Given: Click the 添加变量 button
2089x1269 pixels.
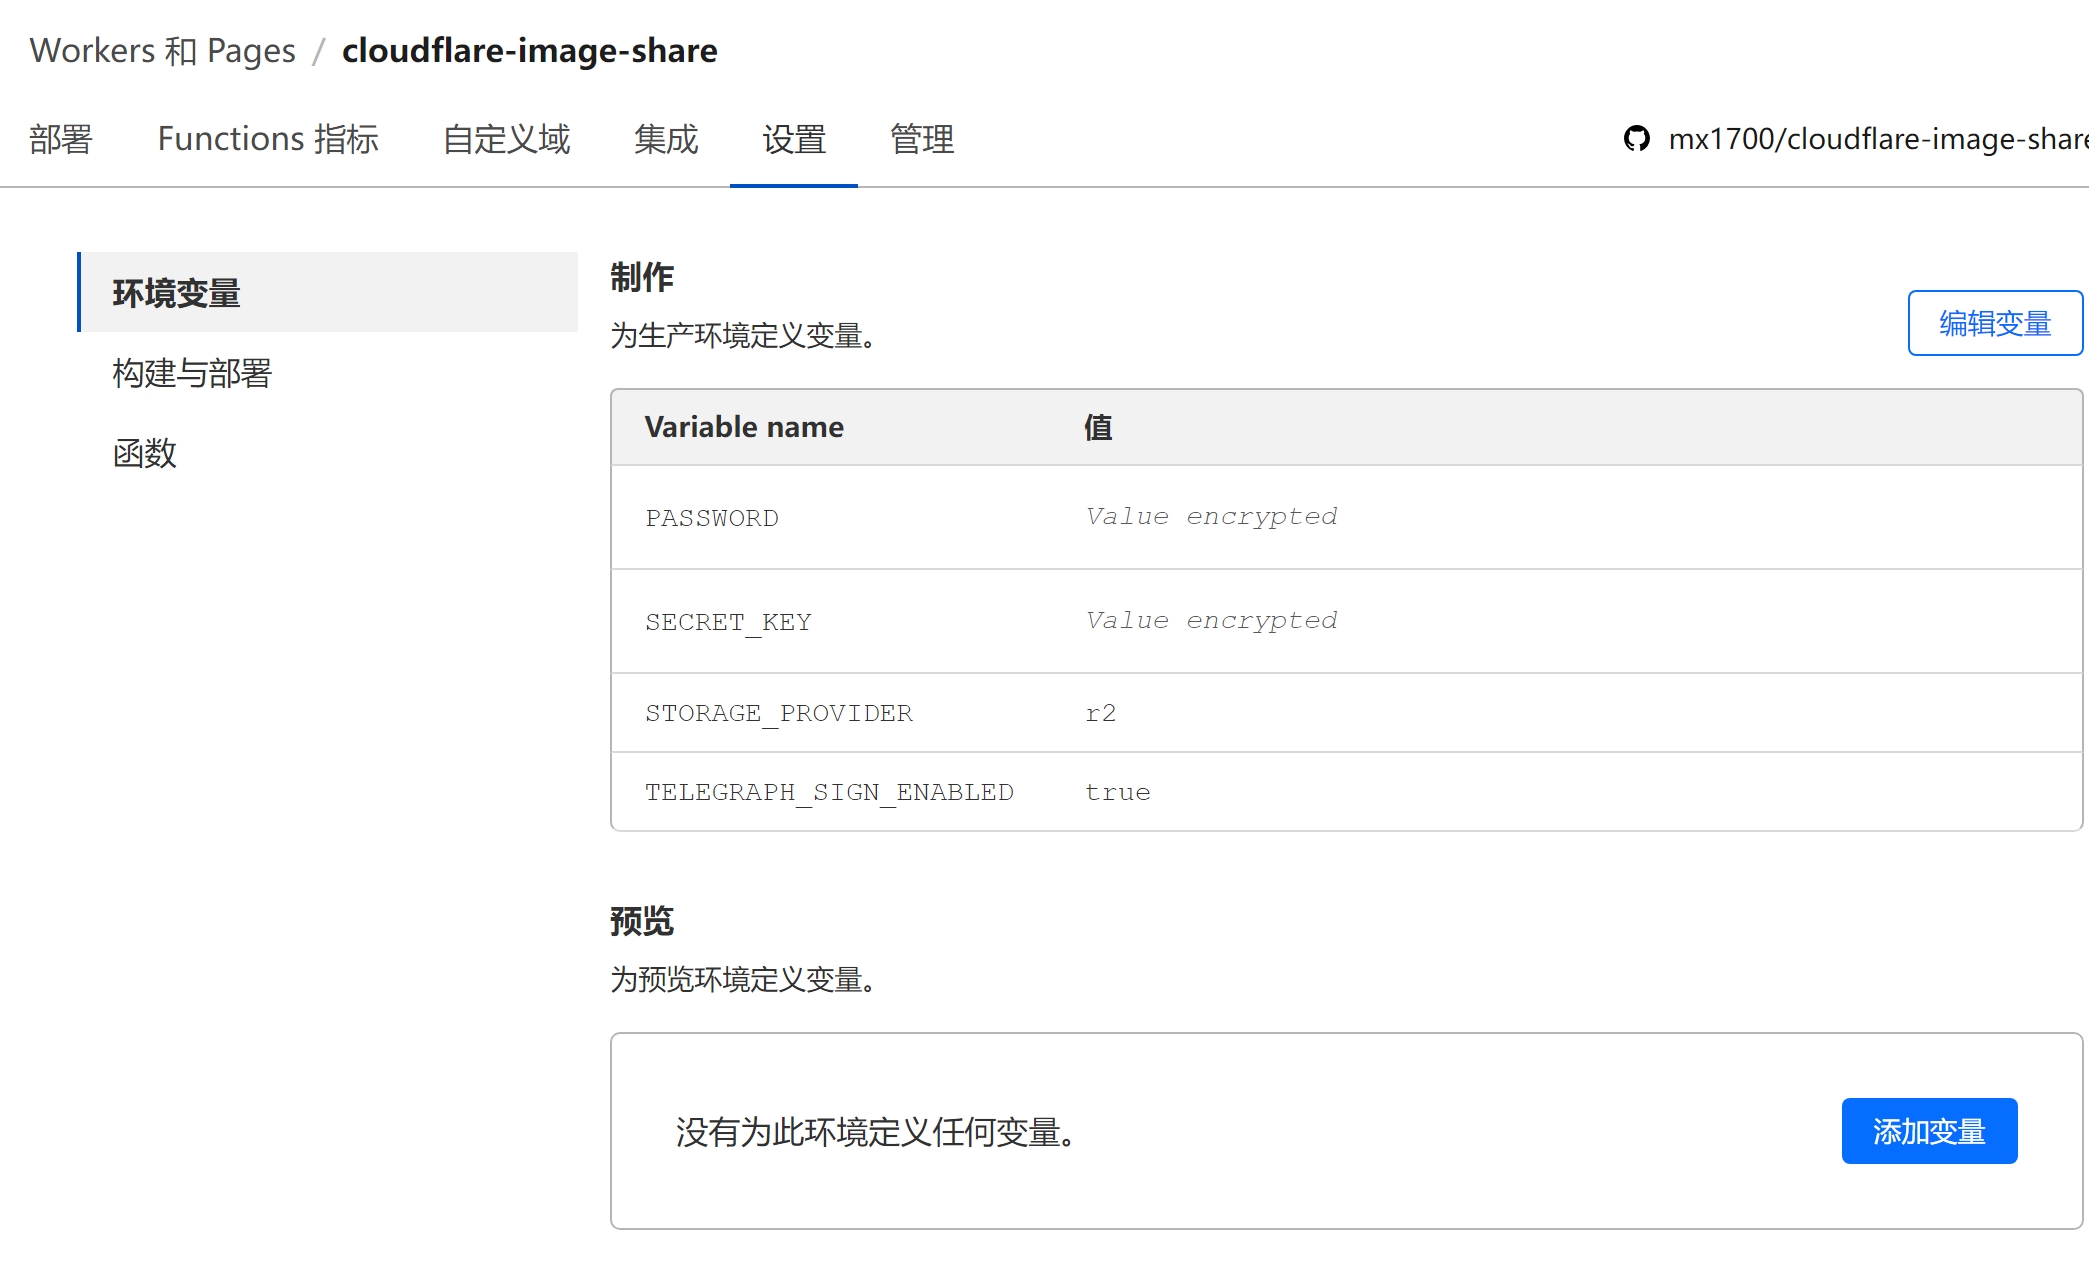Looking at the screenshot, I should 1928,1131.
